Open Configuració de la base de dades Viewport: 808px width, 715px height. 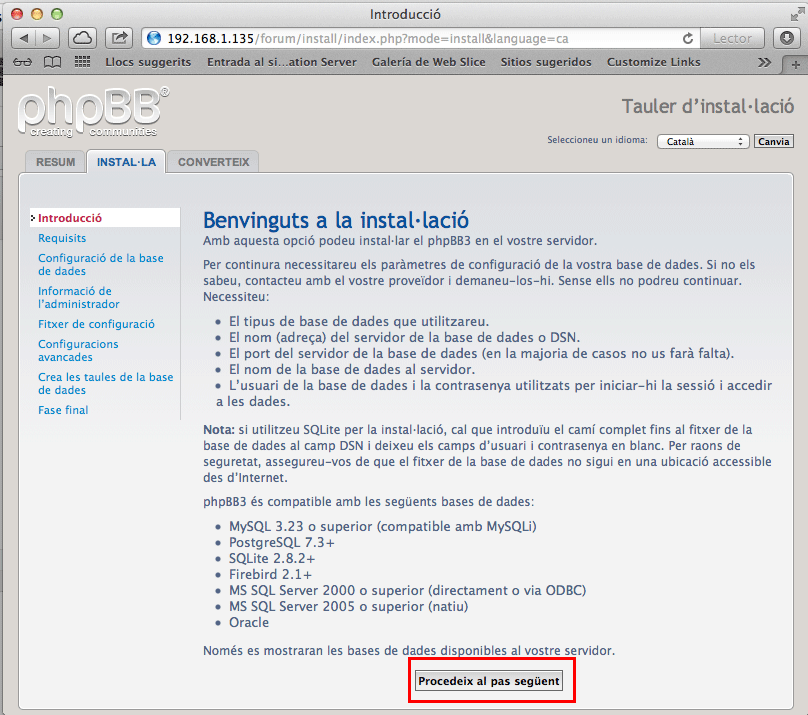point(100,264)
